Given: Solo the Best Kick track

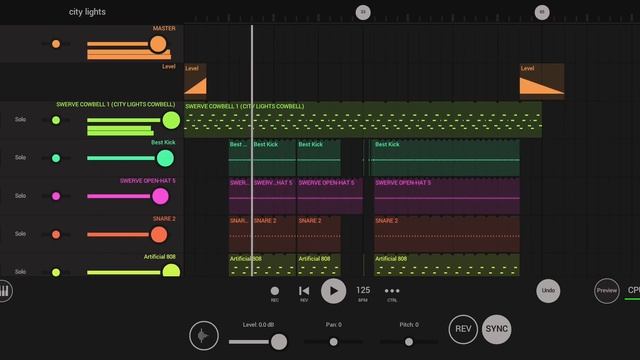Looking at the screenshot, I should [20, 158].
